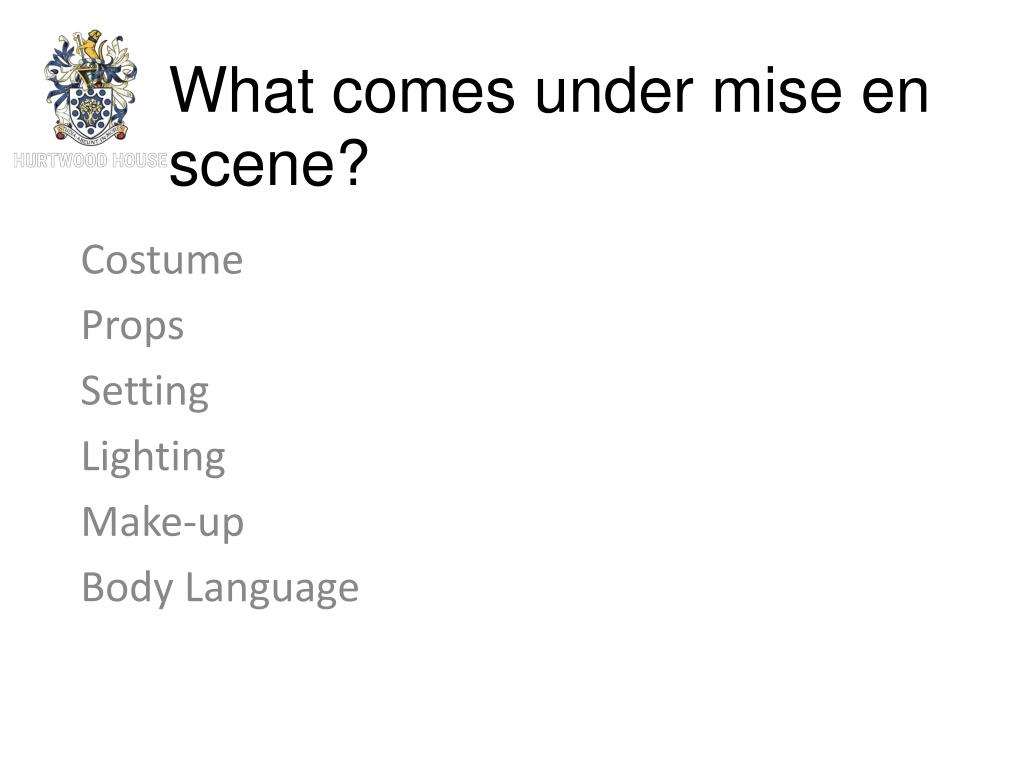The width and height of the screenshot is (1024, 768).
Task: Click the shield in the crest image
Action: (x=90, y=111)
